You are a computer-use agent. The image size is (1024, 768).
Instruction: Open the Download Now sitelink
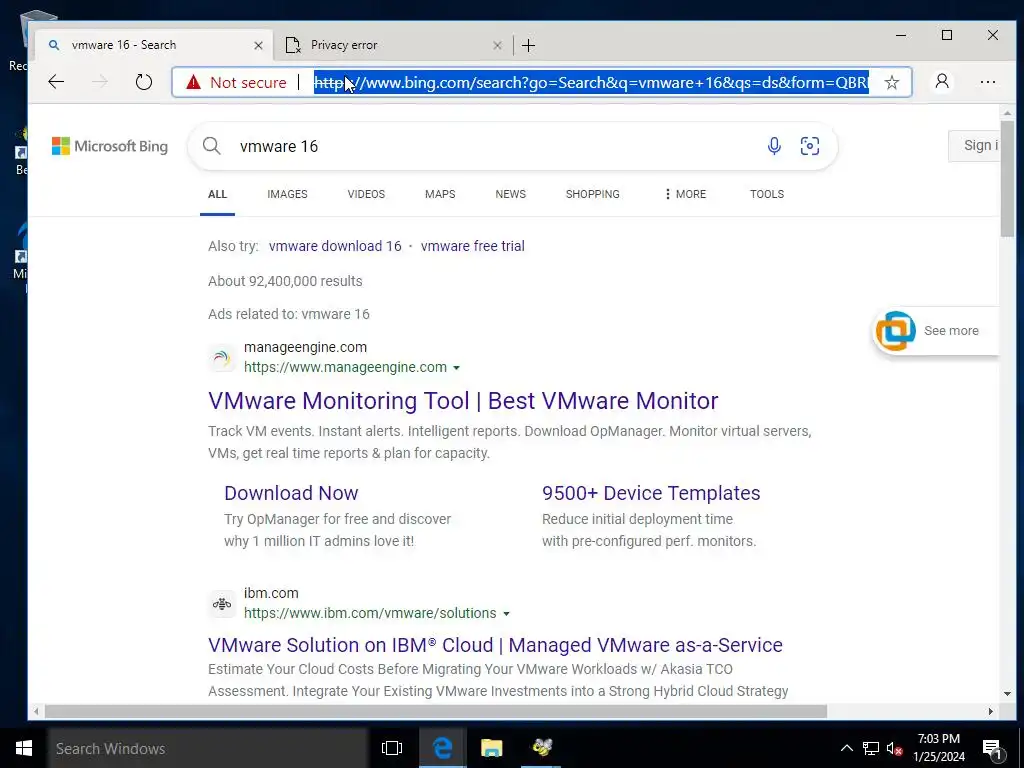pyautogui.click(x=291, y=493)
